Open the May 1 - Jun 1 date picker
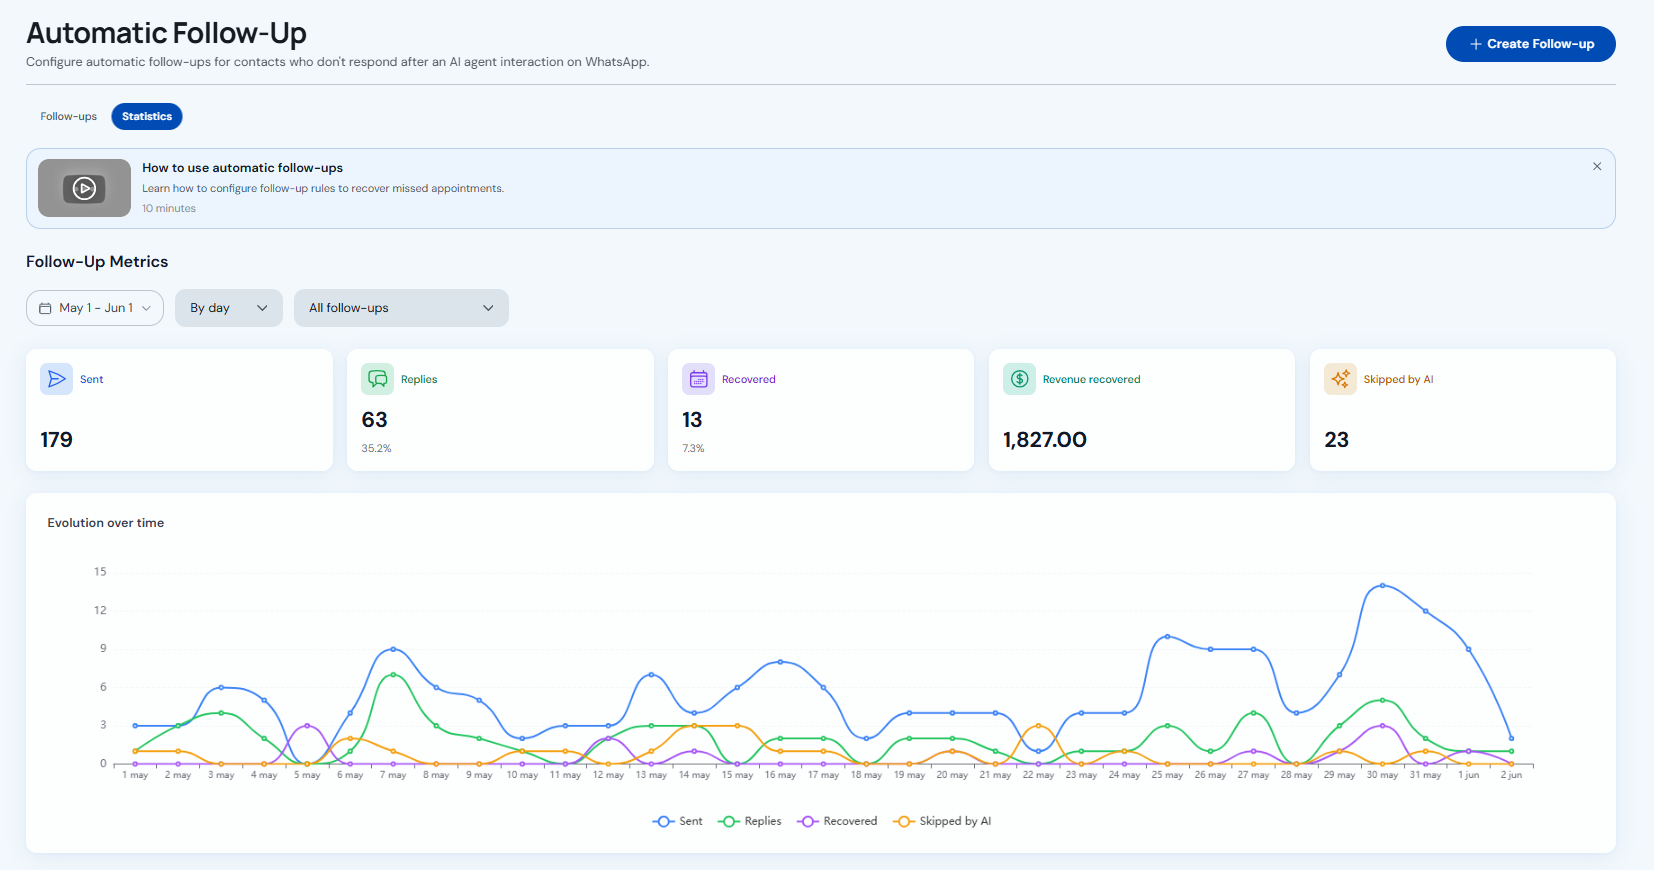The width and height of the screenshot is (1654, 870). [95, 308]
